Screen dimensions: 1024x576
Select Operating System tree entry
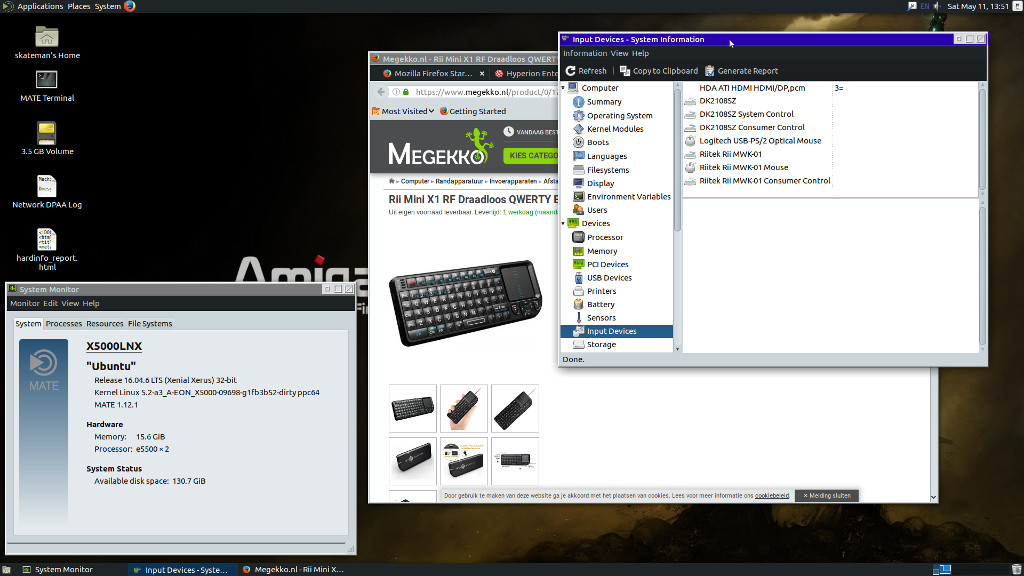(619, 116)
